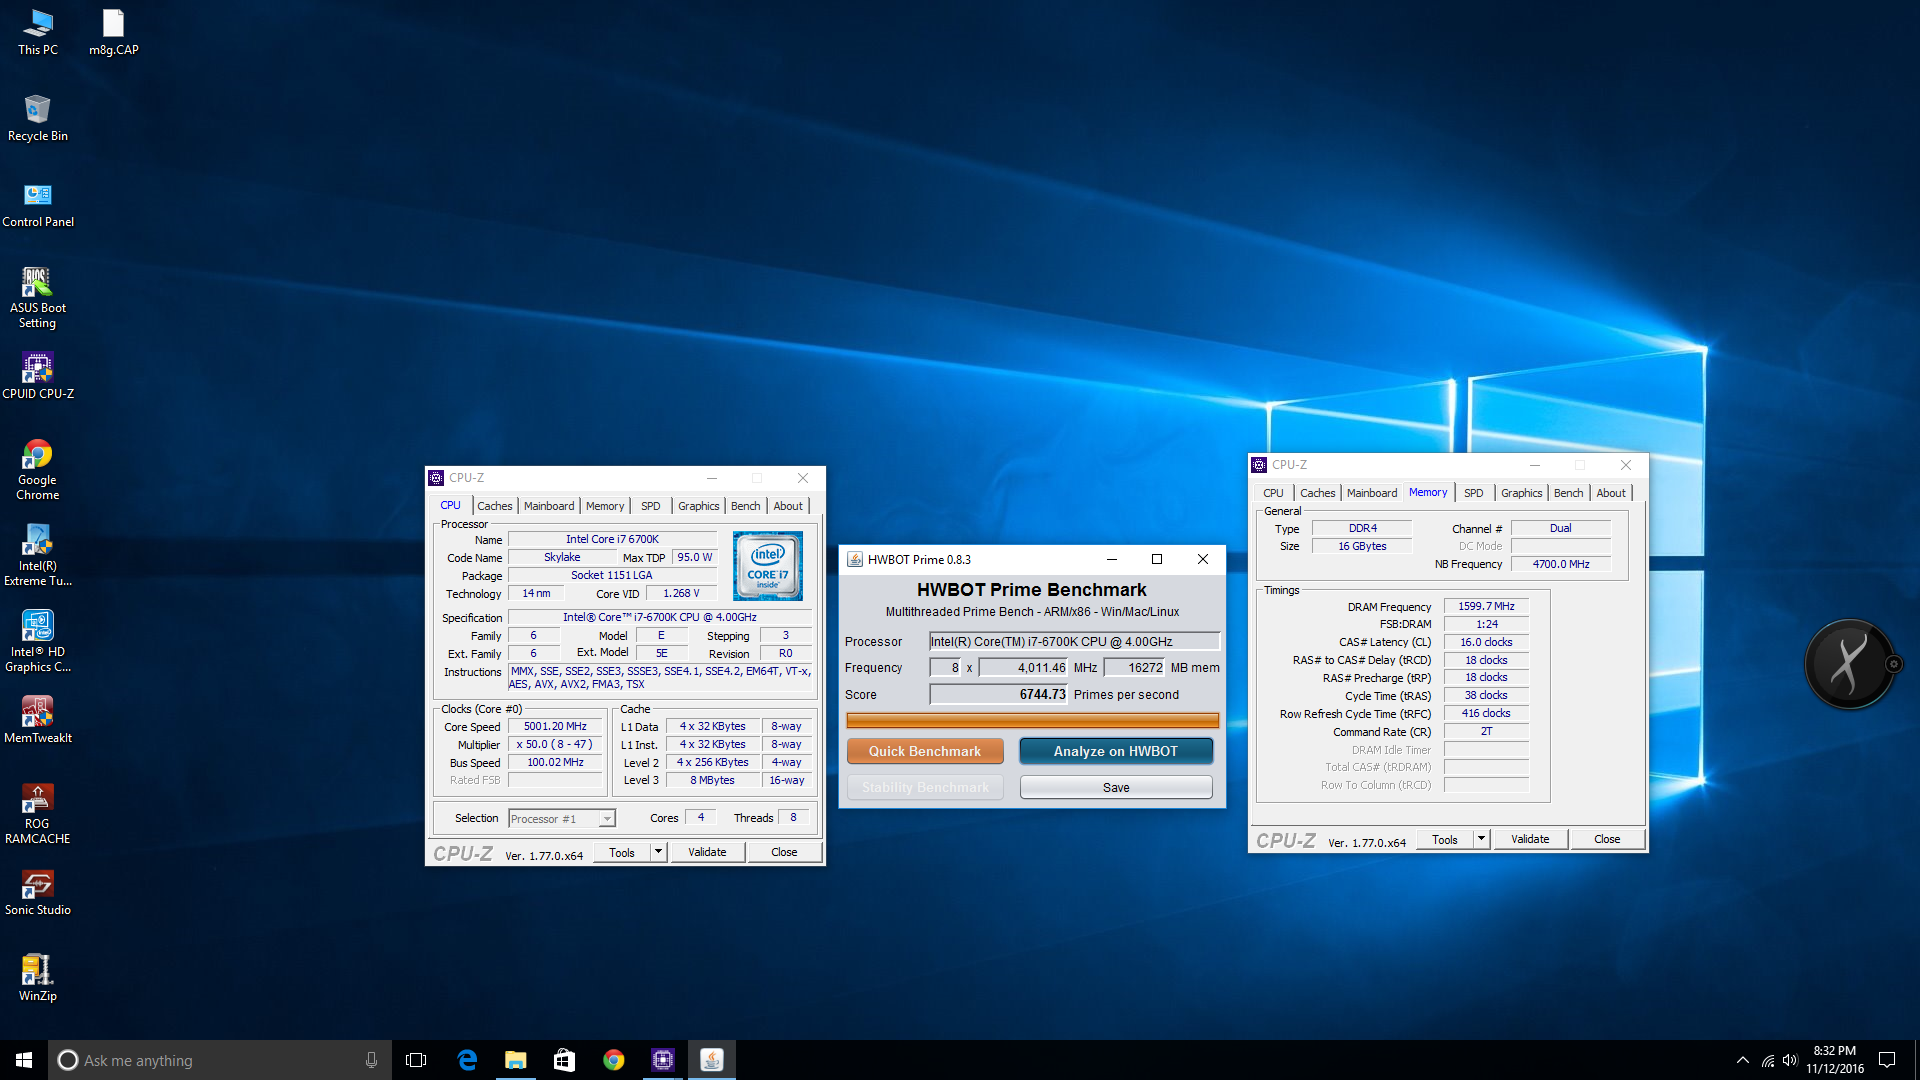Viewport: 1920px width, 1080px height.
Task: Open Graphics tab in right CPU-Z
Action: click(1521, 493)
